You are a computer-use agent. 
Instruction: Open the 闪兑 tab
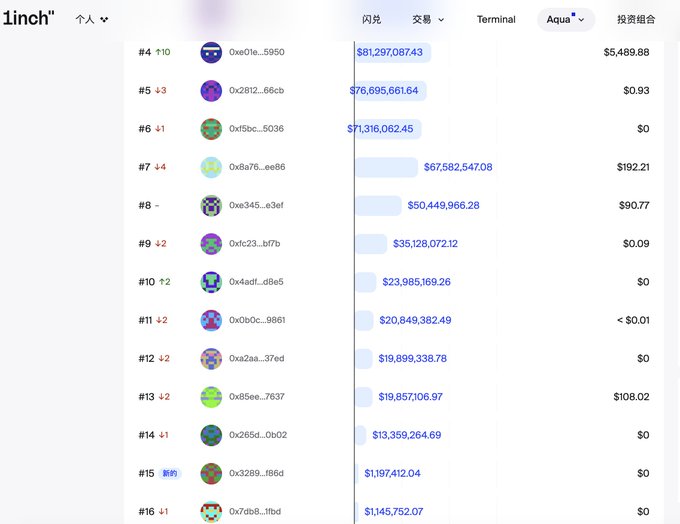pyautogui.click(x=372, y=20)
